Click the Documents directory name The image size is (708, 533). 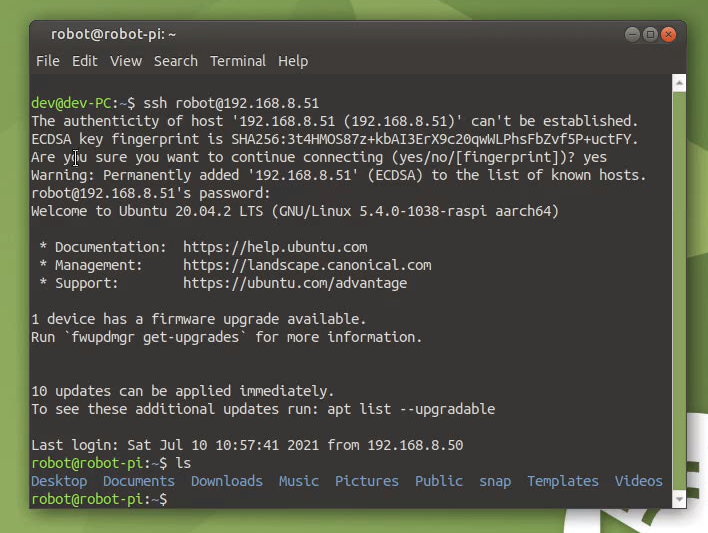[x=139, y=481]
